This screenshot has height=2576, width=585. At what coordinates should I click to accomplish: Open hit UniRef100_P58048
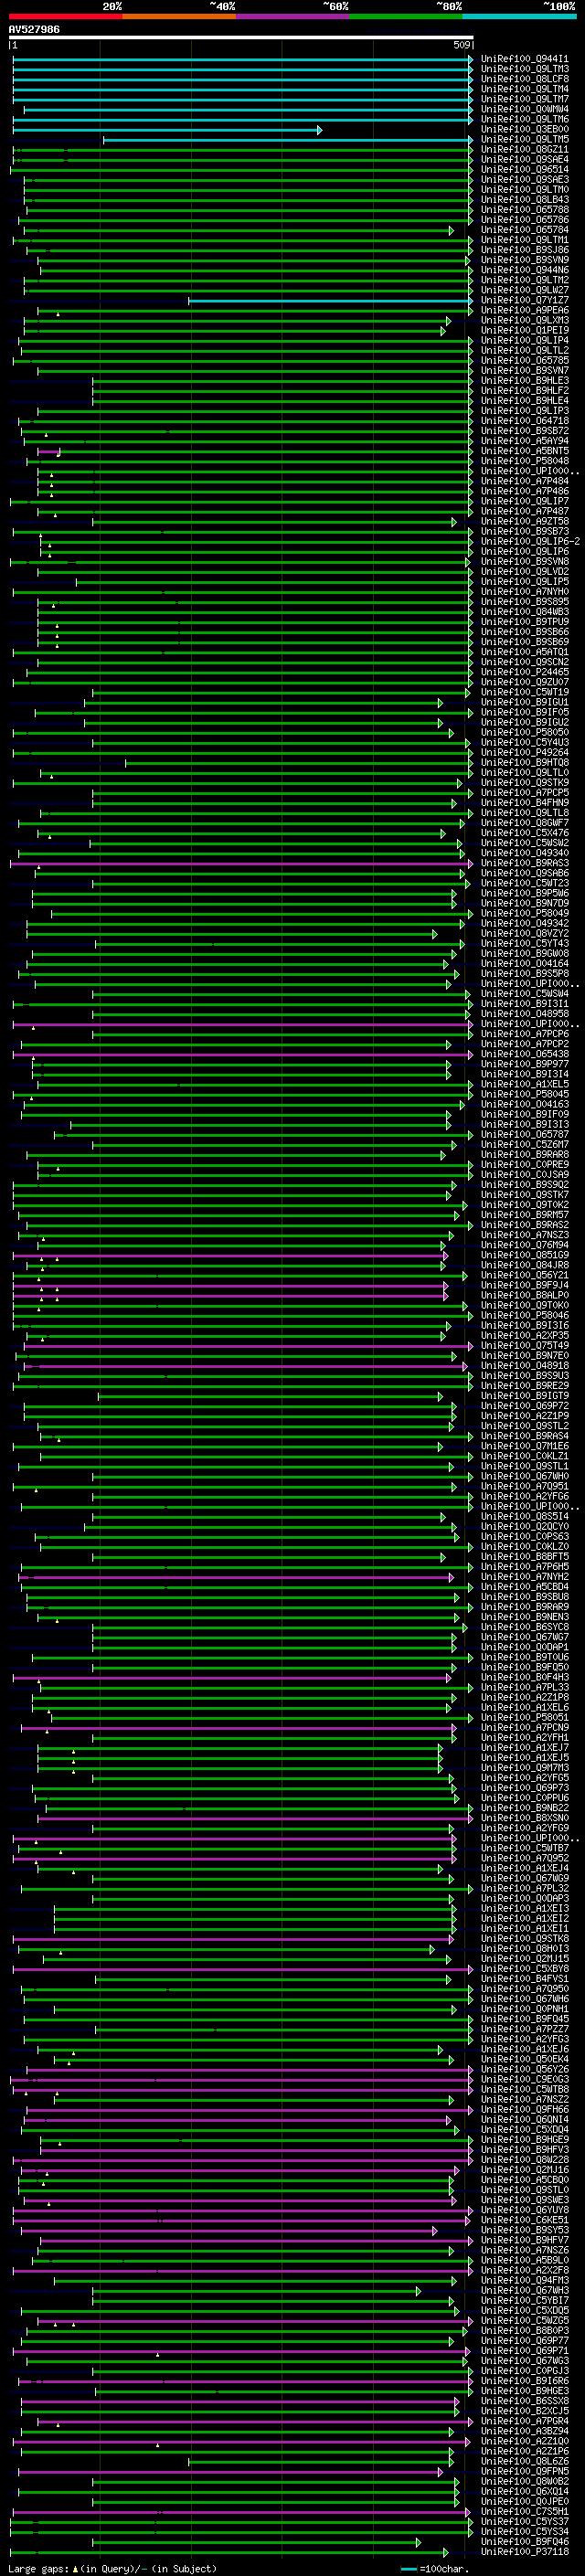pos(524,461)
